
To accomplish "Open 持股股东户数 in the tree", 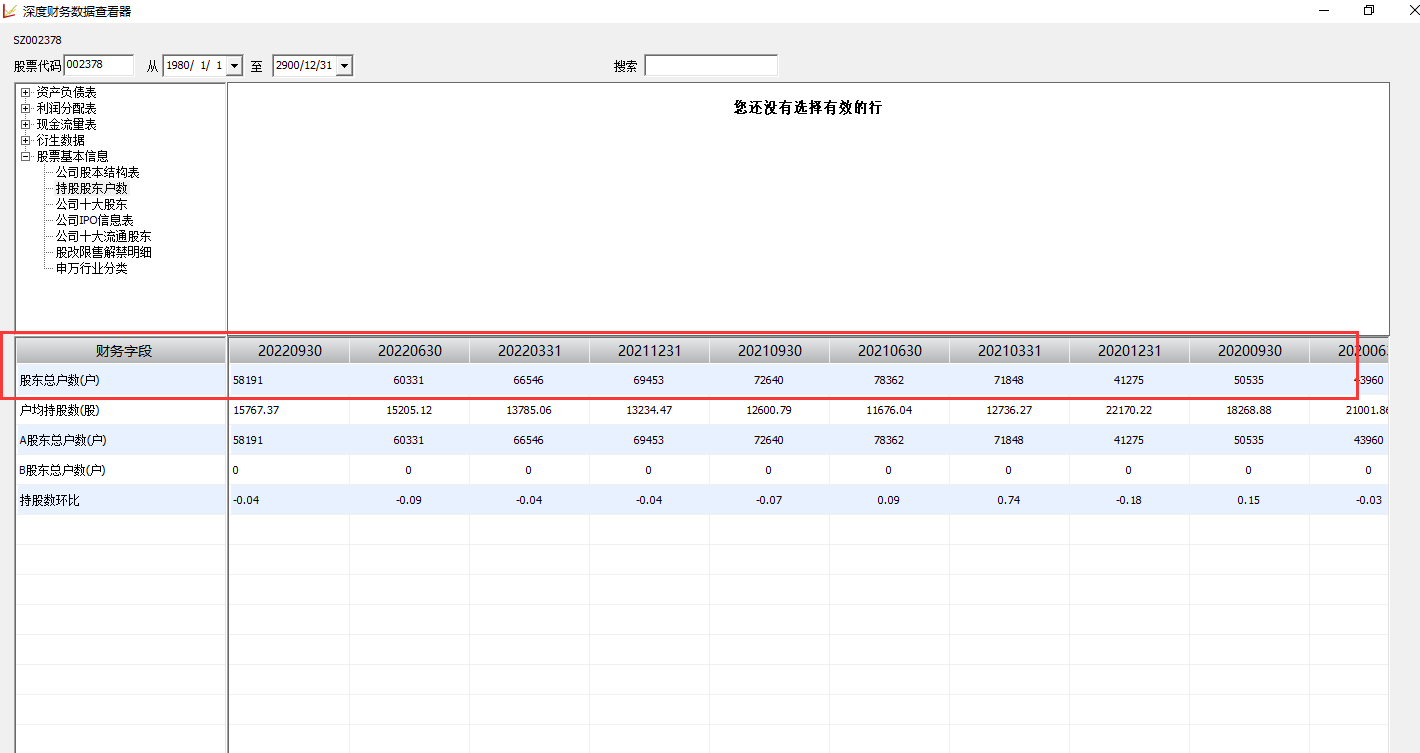I will point(92,188).
